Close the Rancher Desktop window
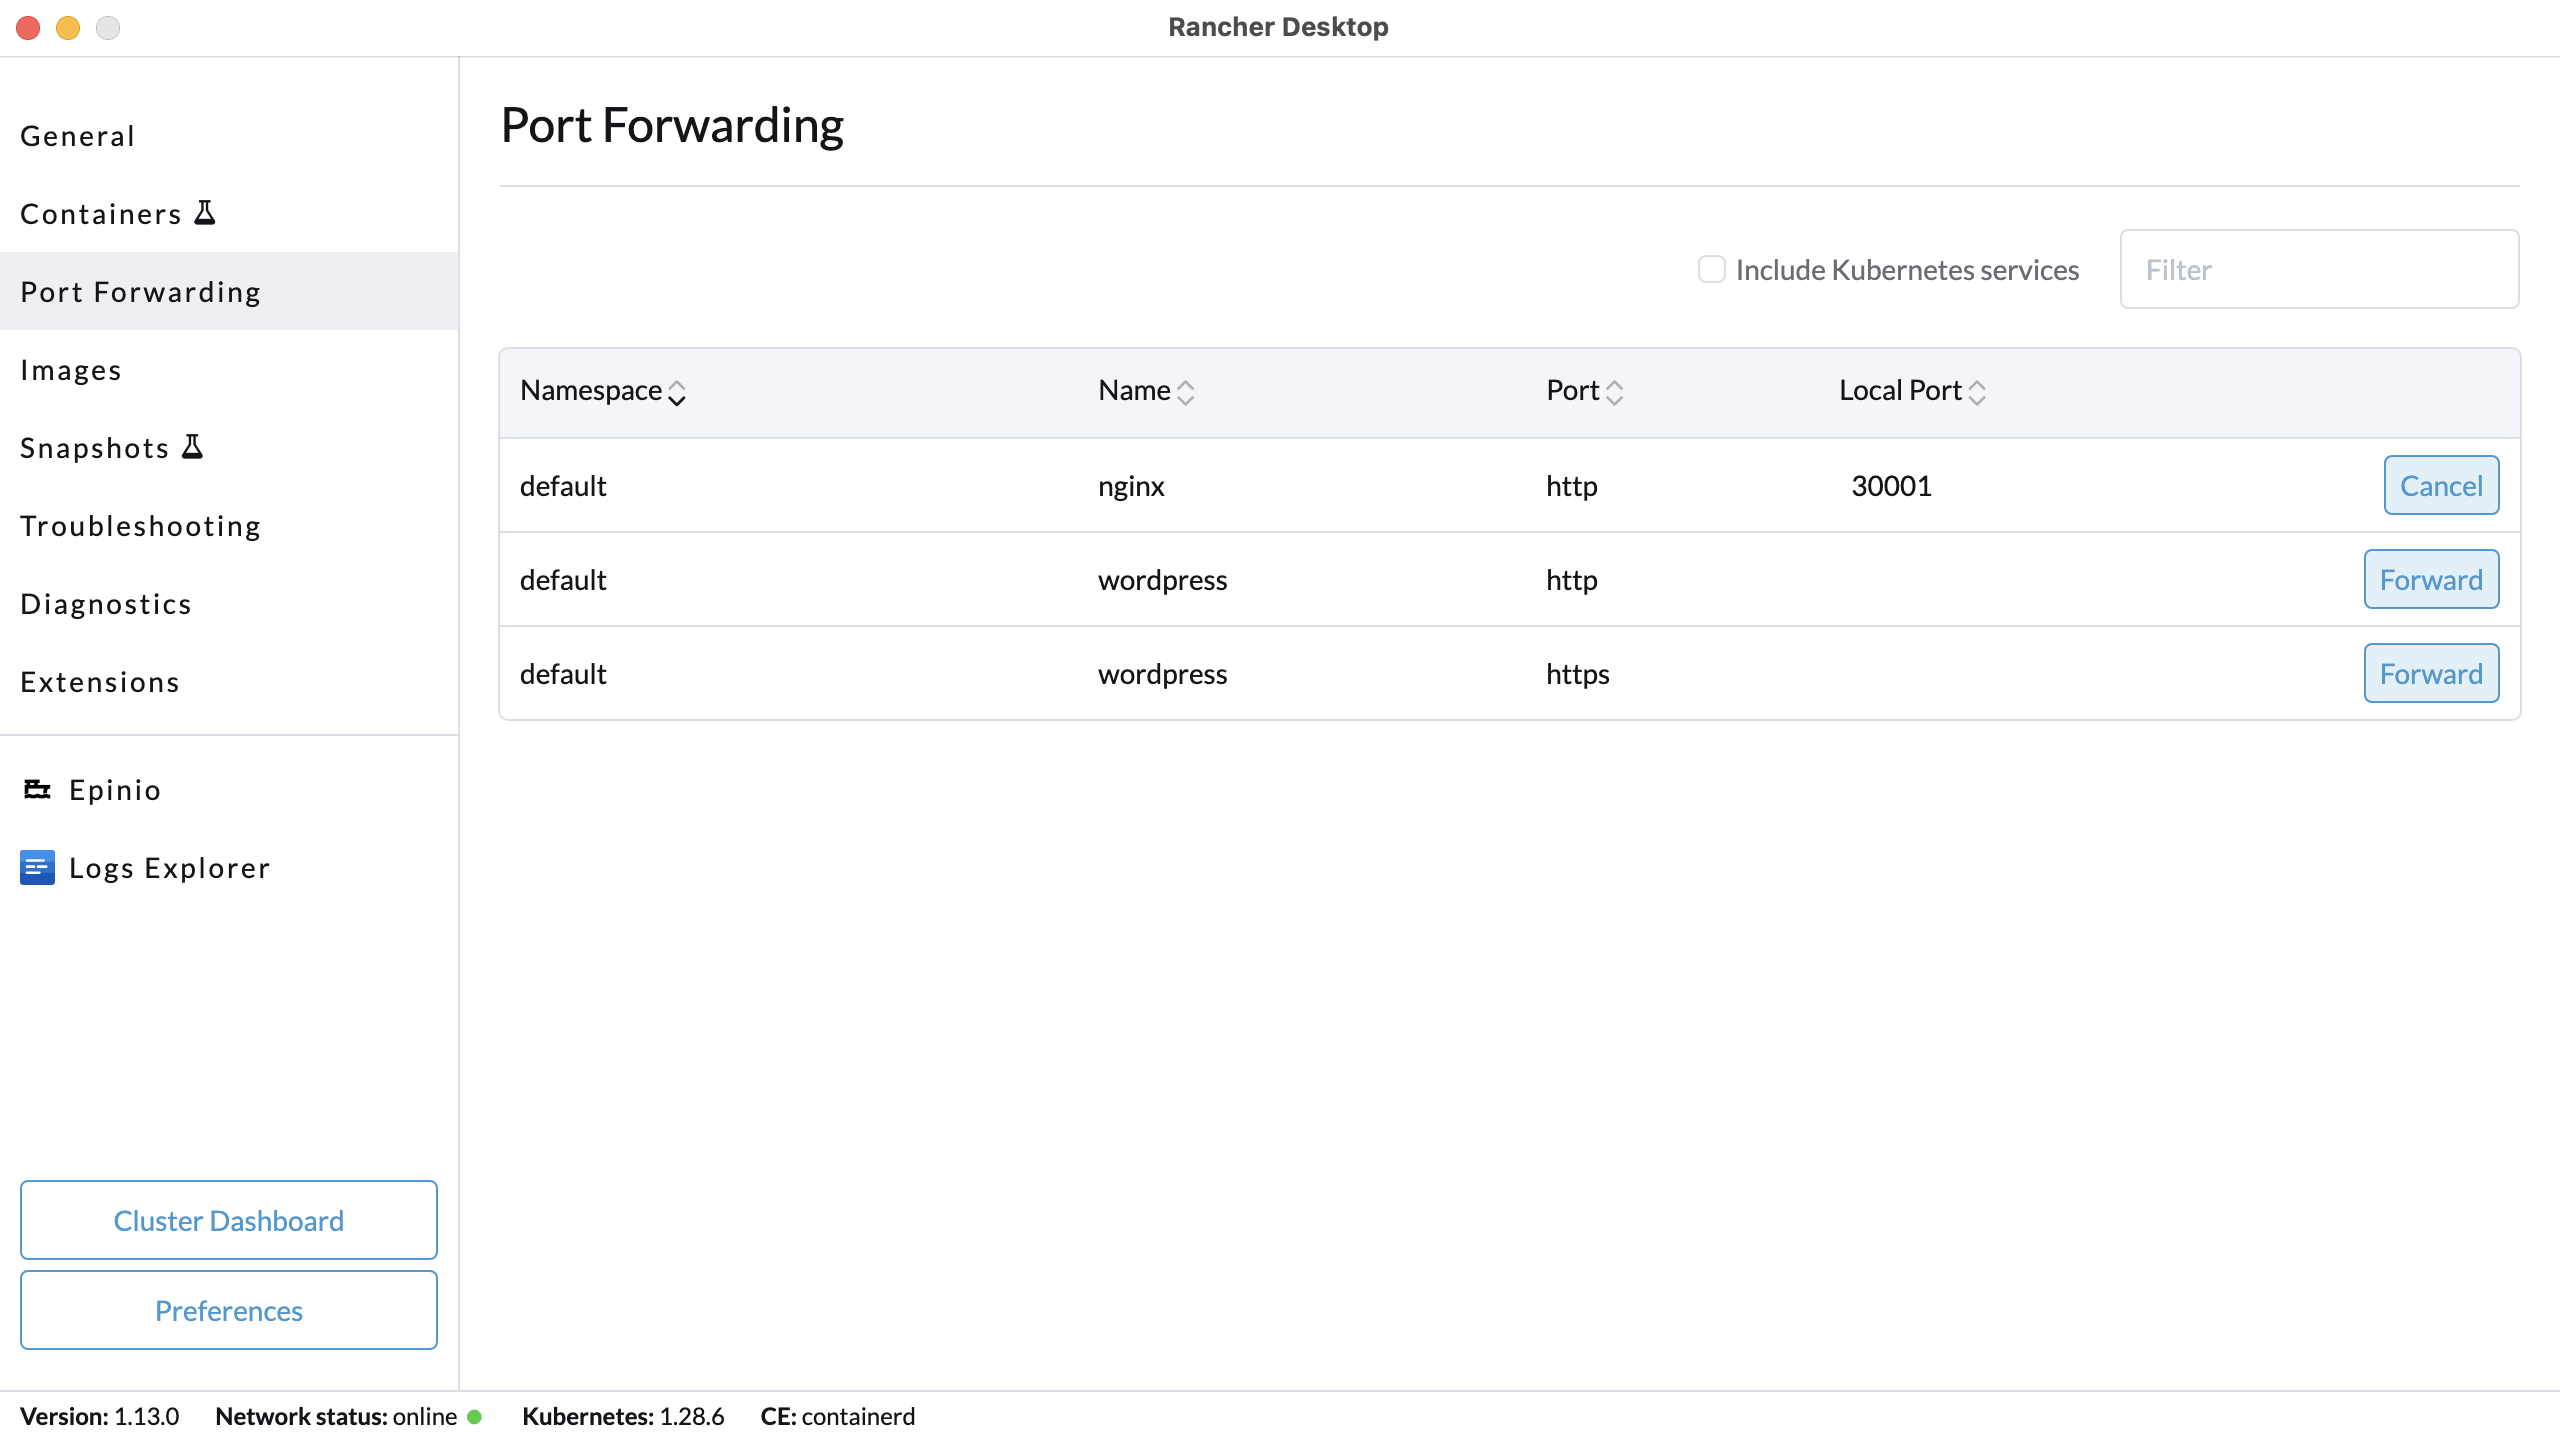Viewport: 2560px width, 1440px height. coord(28,28)
